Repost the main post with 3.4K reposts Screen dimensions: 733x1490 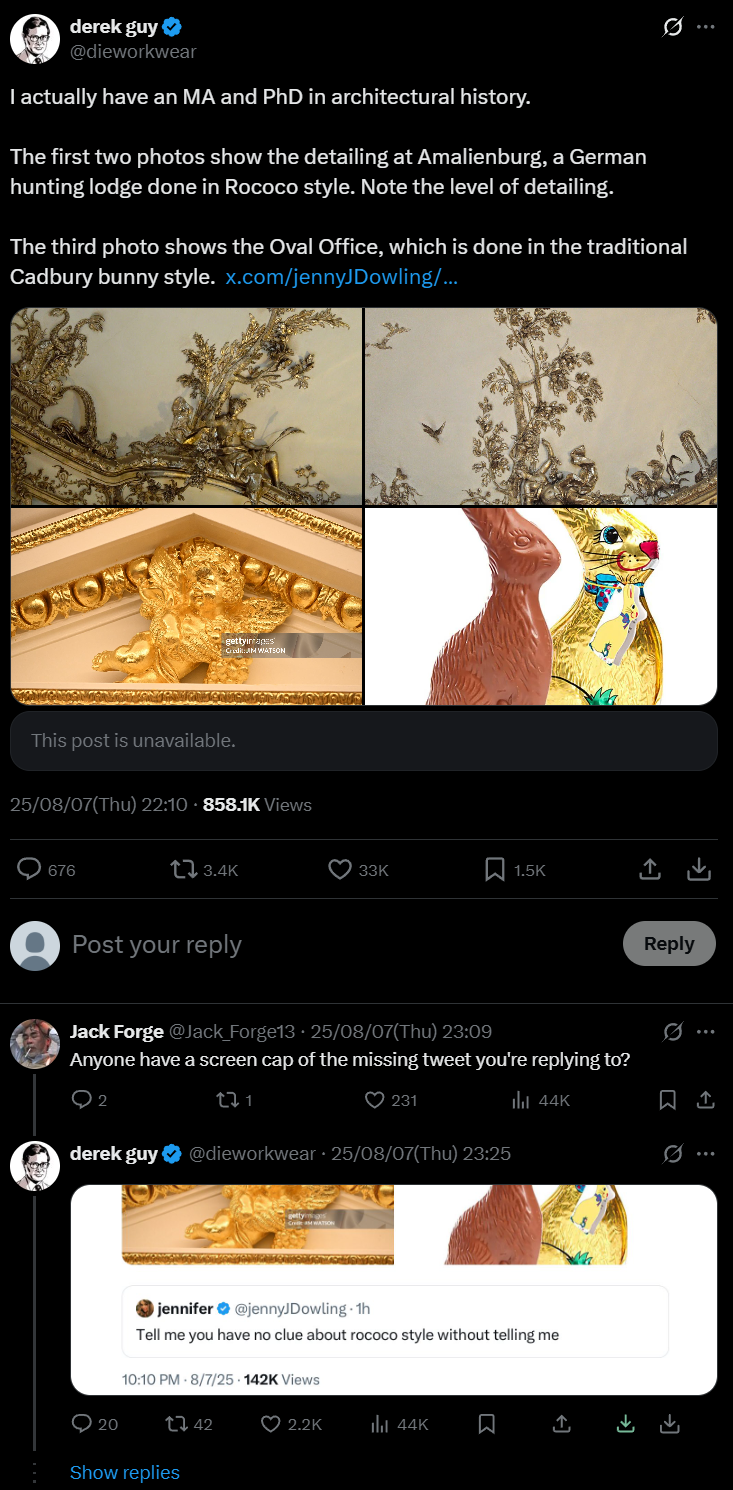[183, 870]
